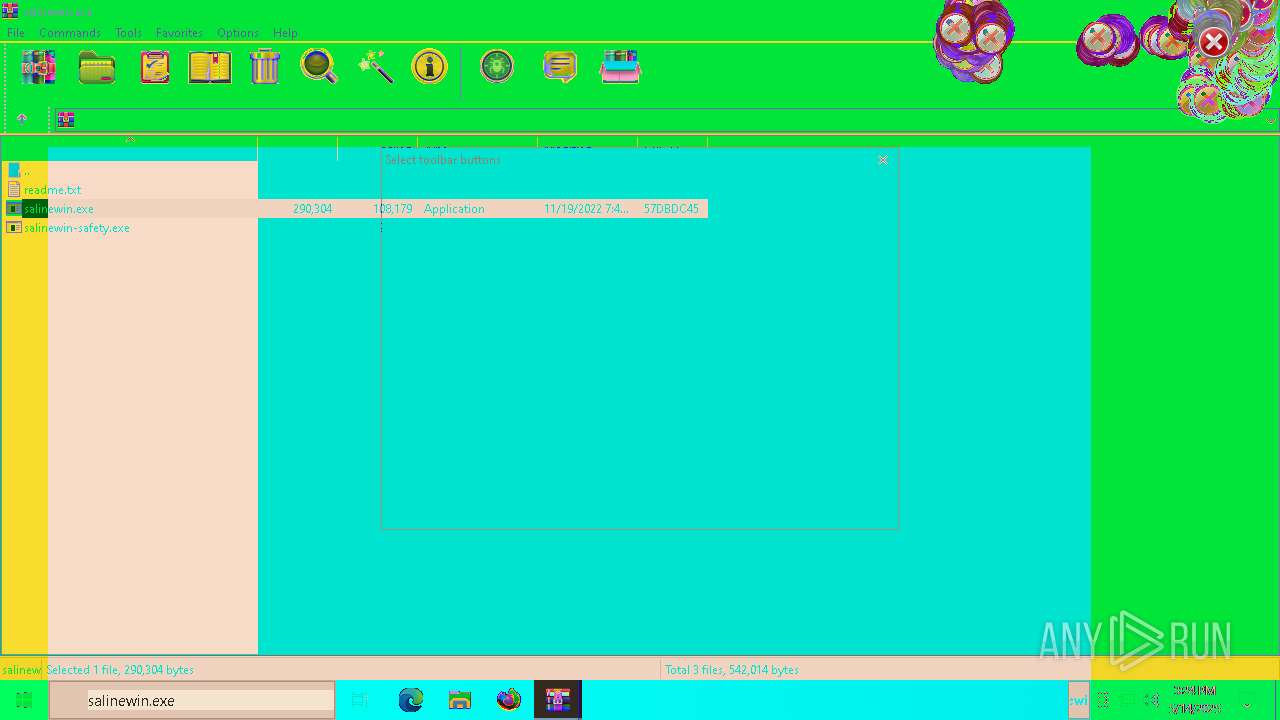Viewport: 1280px width, 720px height.
Task: Select salinewin.exe file row
Action: point(355,208)
